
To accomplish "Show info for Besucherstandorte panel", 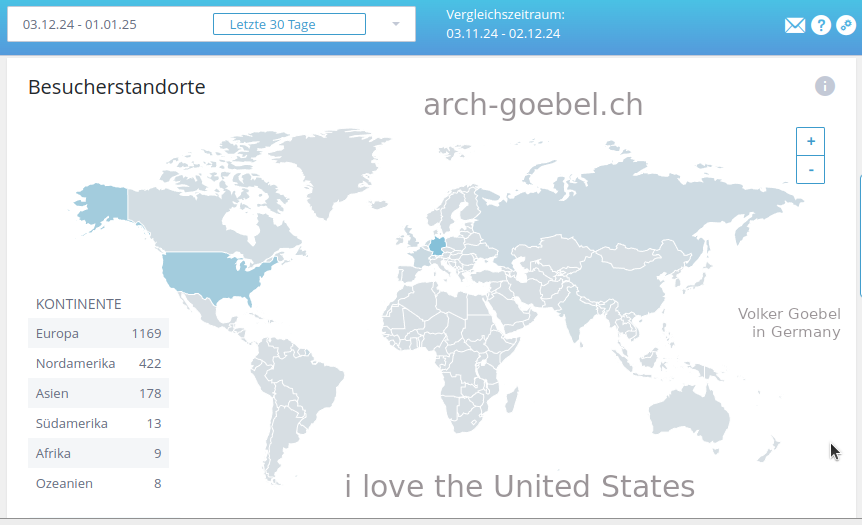I will pyautogui.click(x=825, y=86).
